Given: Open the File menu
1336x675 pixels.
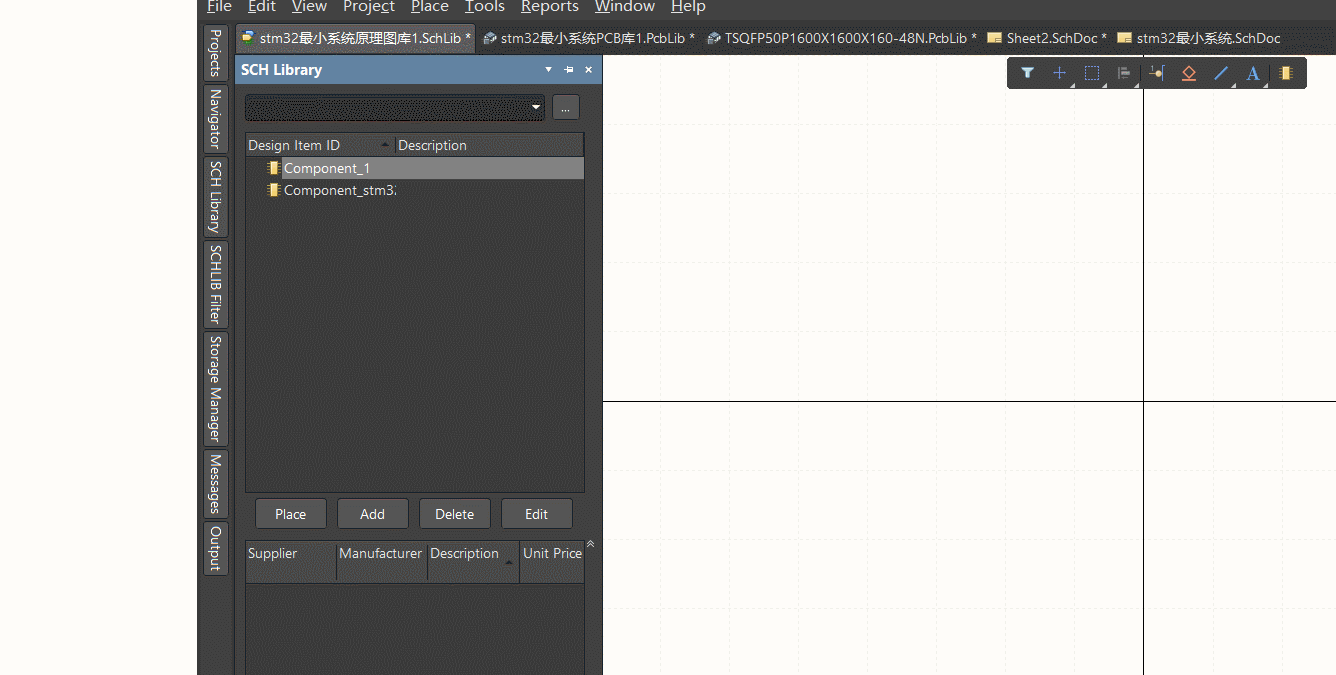Looking at the screenshot, I should 219,7.
